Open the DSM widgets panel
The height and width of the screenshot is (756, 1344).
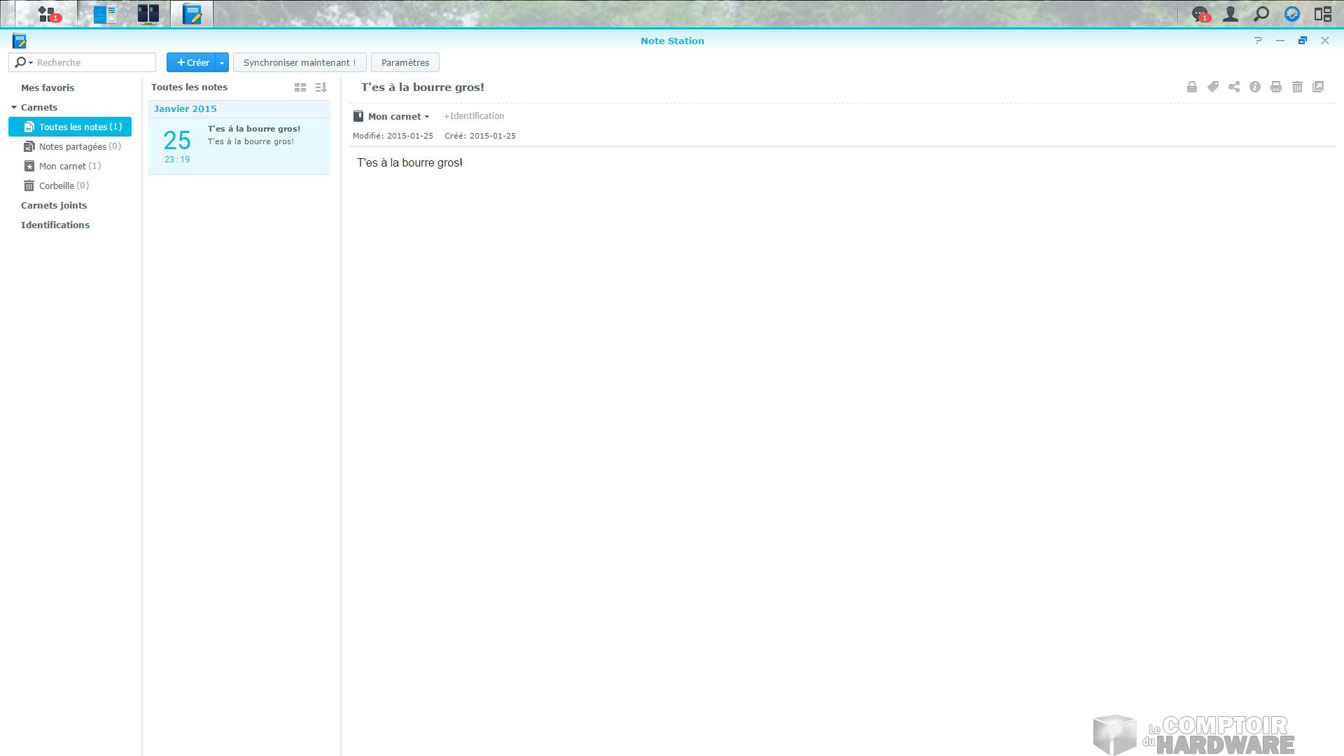[1323, 14]
